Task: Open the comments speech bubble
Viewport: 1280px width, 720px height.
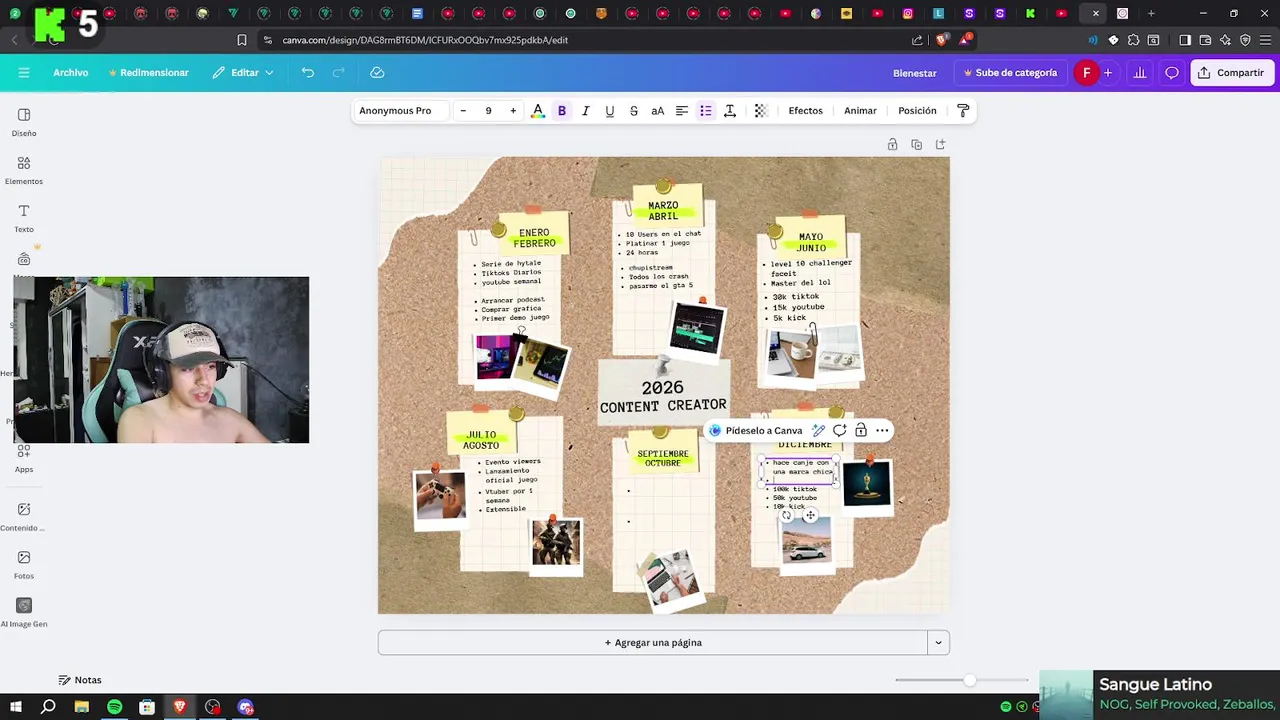Action: coord(1172,73)
